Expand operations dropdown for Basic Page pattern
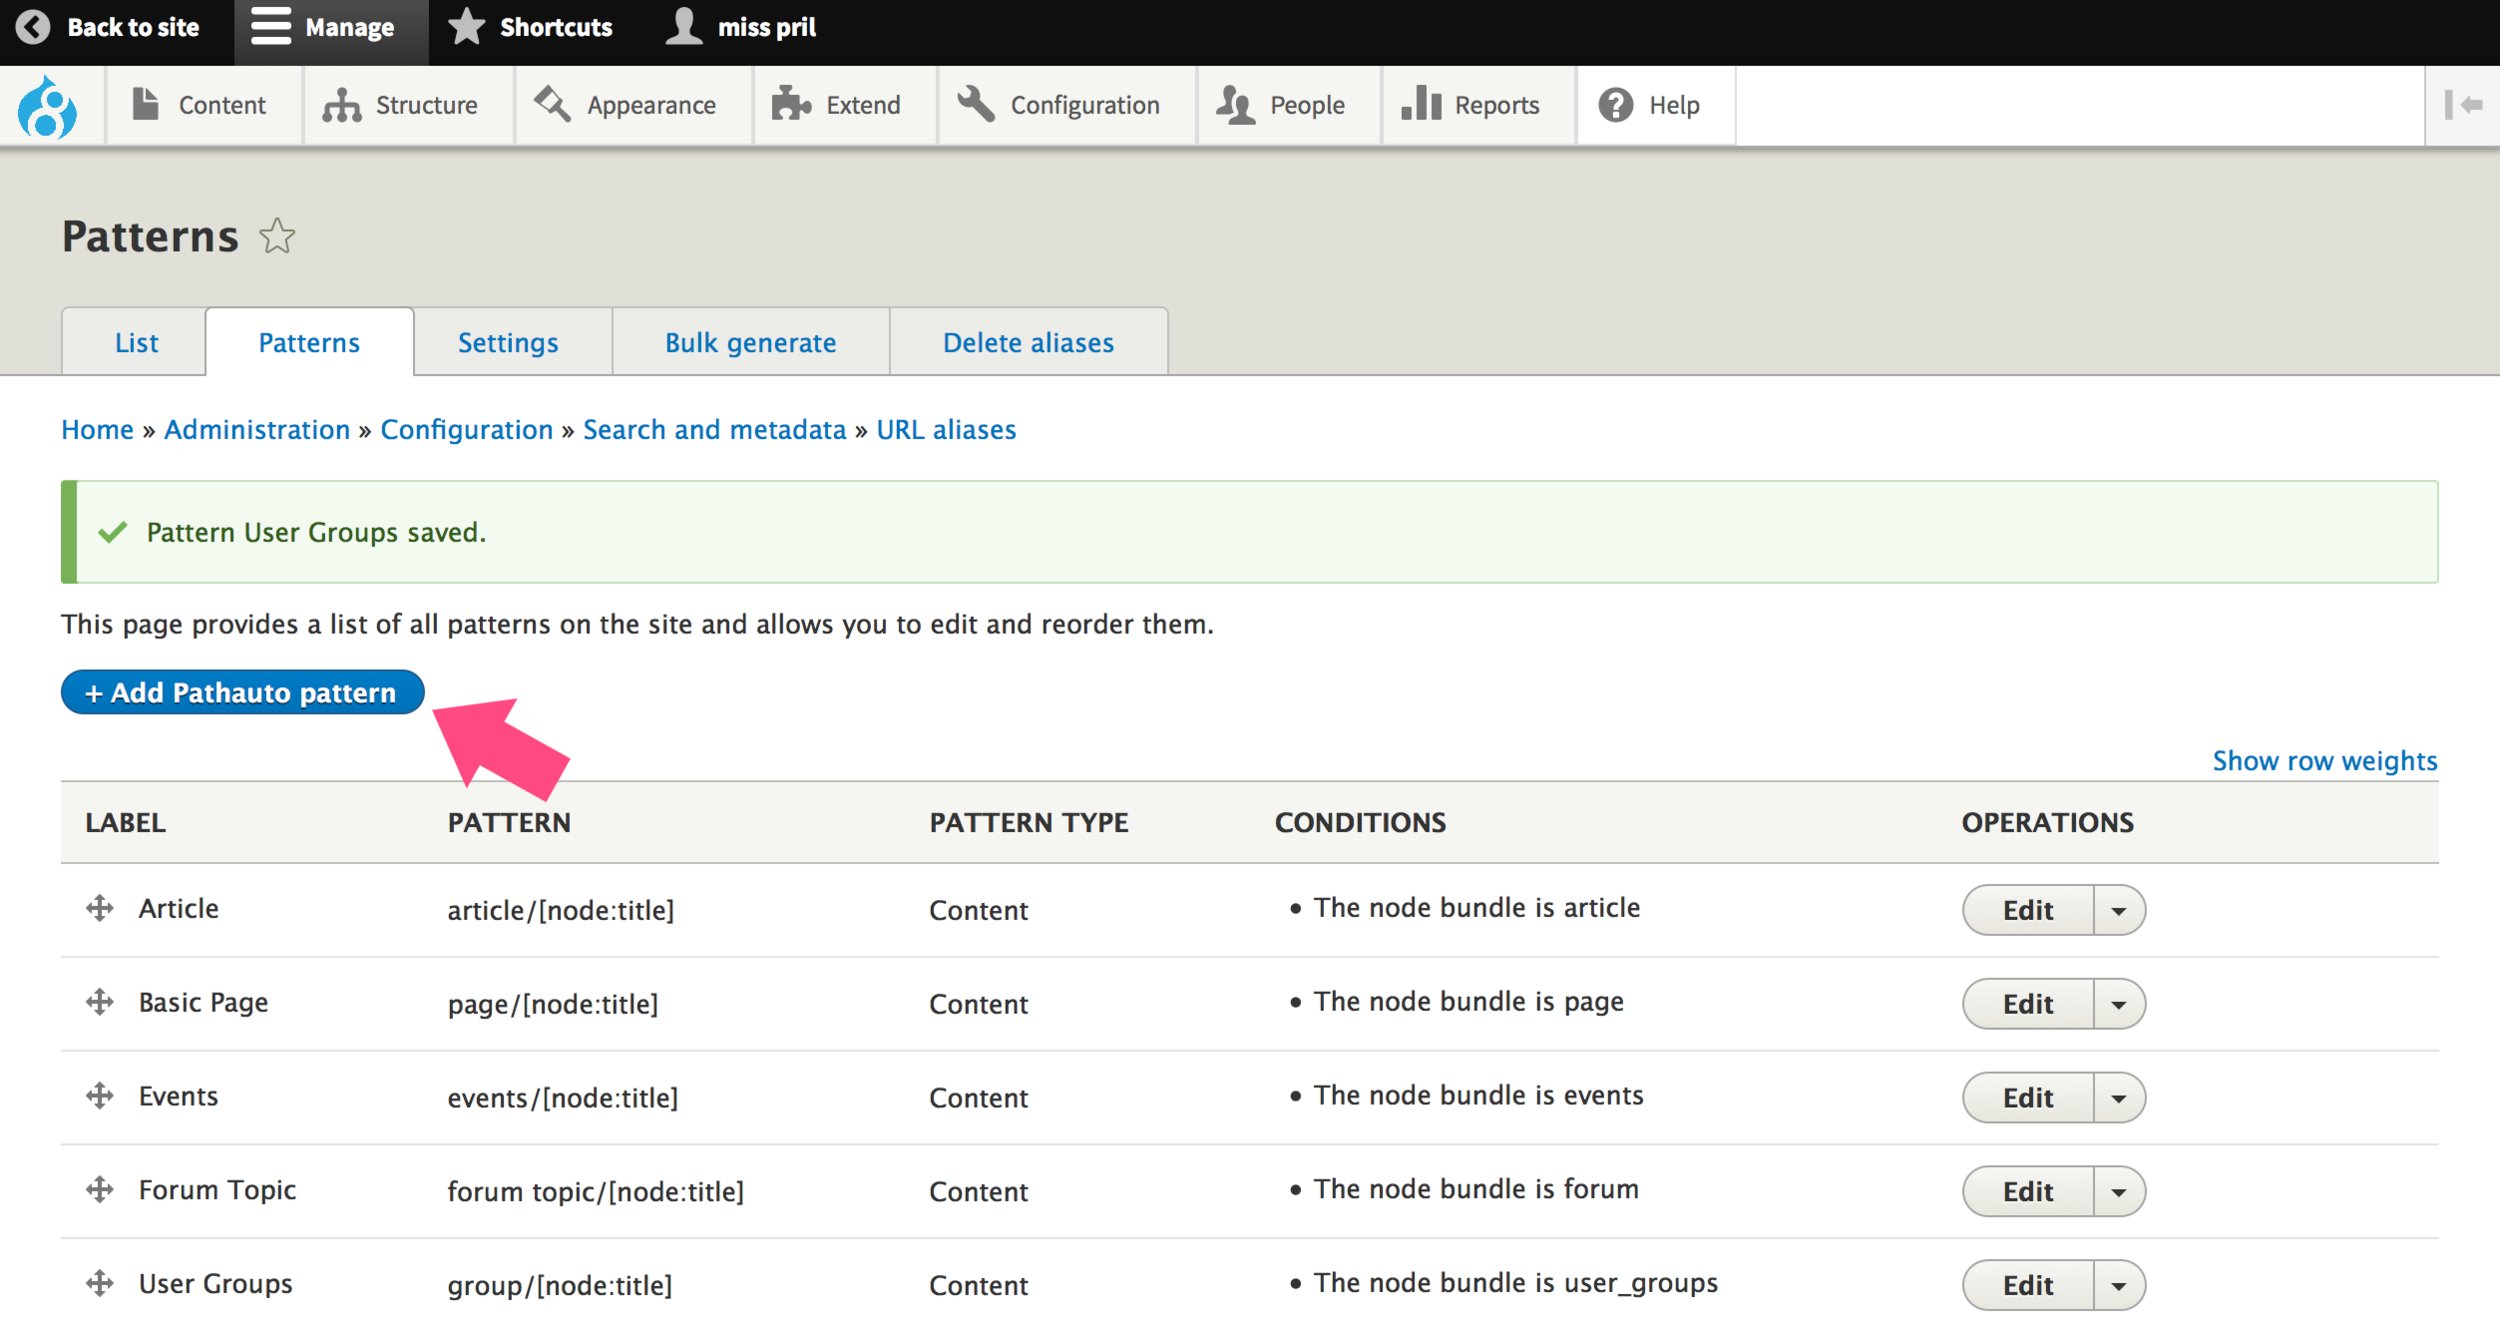This screenshot has width=2500, height=1325. tap(2119, 1004)
